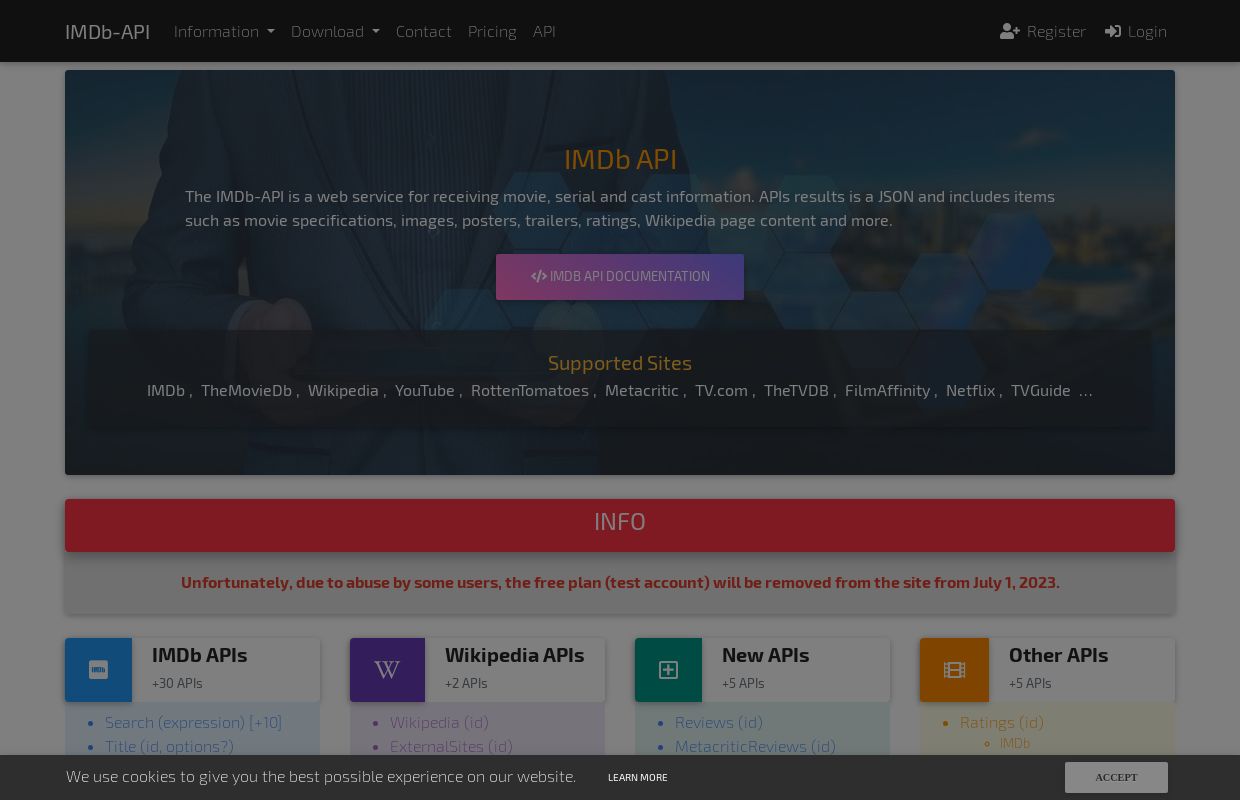Click the Other APIs heading

click(1058, 655)
